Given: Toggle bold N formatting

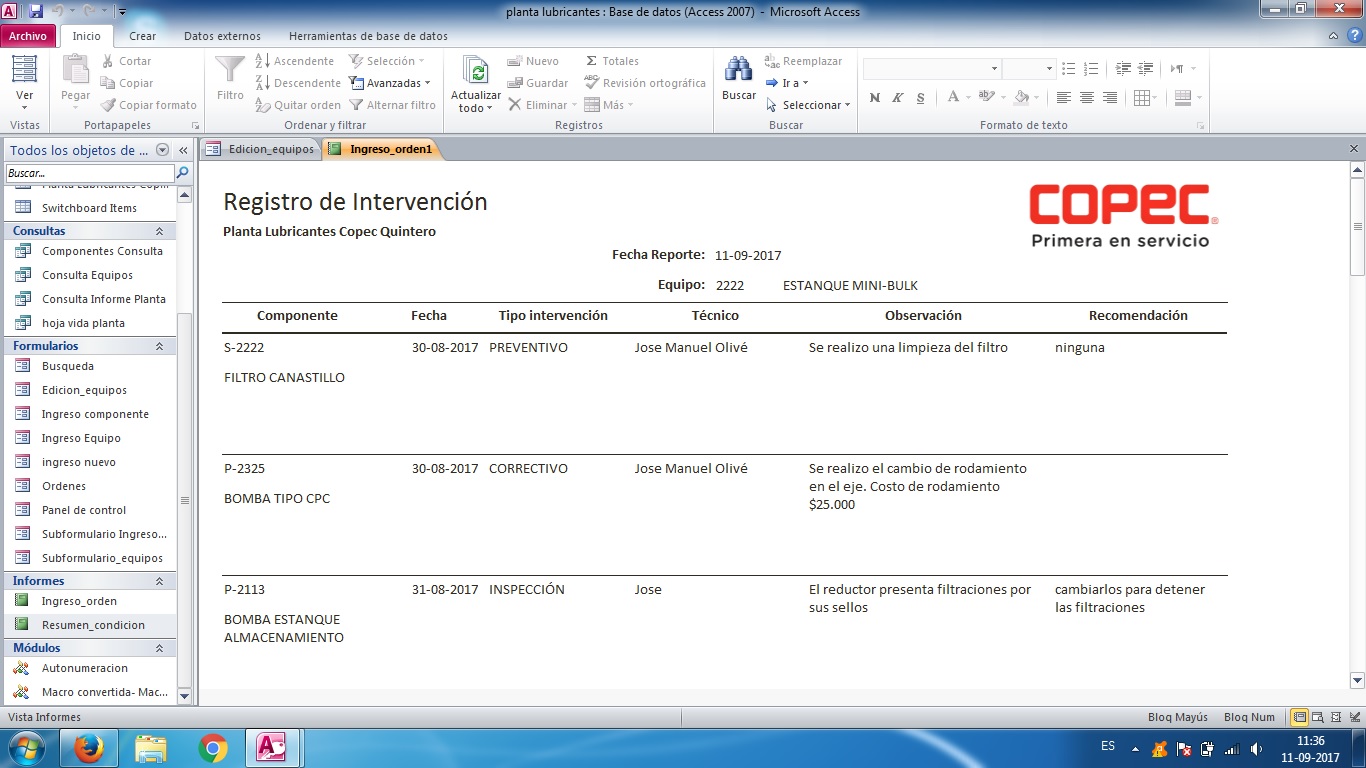Looking at the screenshot, I should tap(875, 97).
